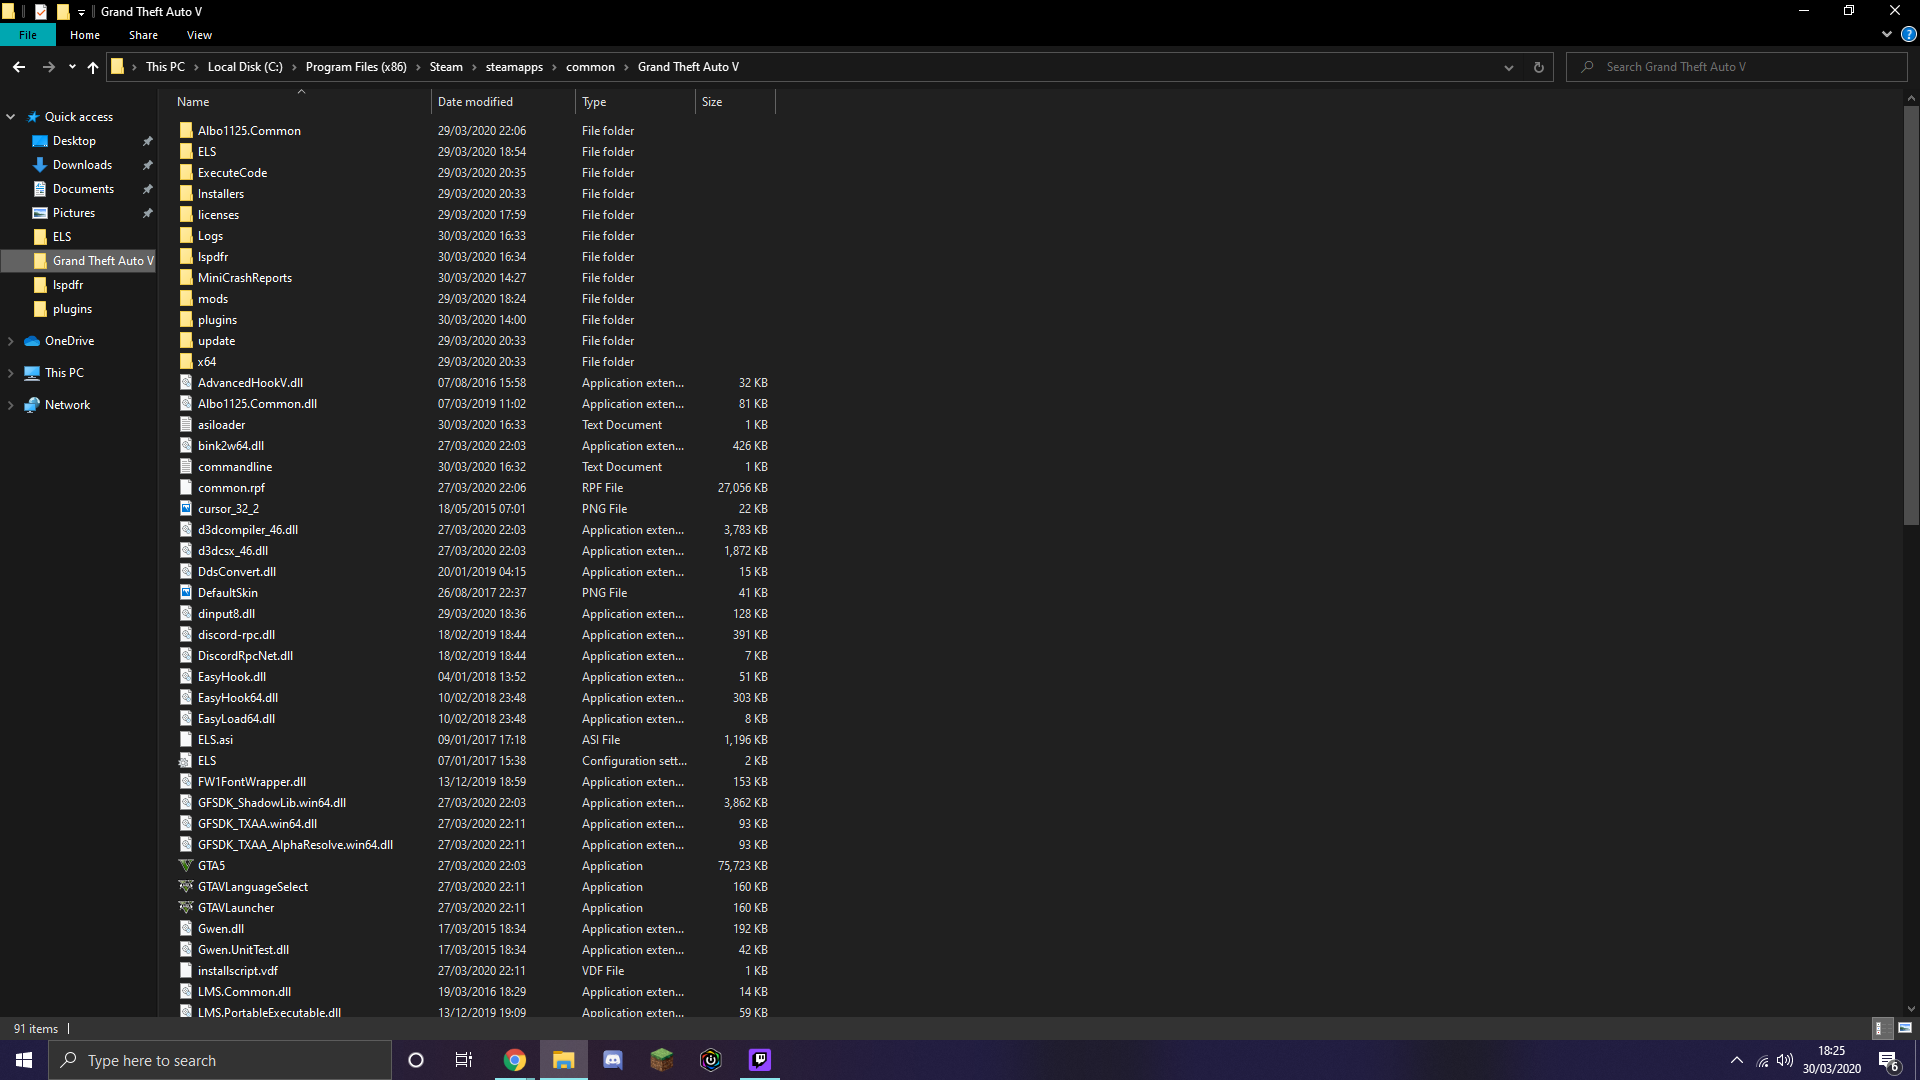
Task: Open Discord from the taskbar
Action: tap(613, 1060)
